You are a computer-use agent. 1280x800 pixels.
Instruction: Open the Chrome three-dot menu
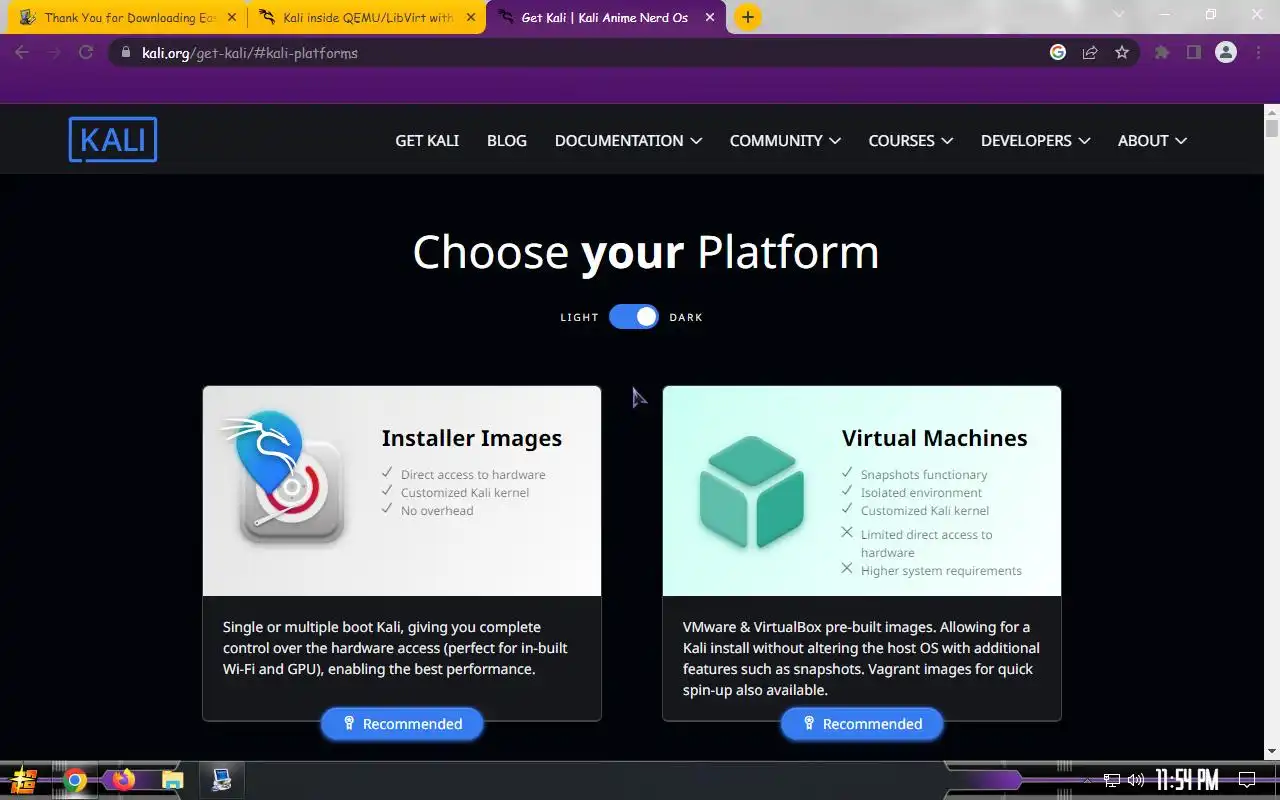coord(1259,53)
